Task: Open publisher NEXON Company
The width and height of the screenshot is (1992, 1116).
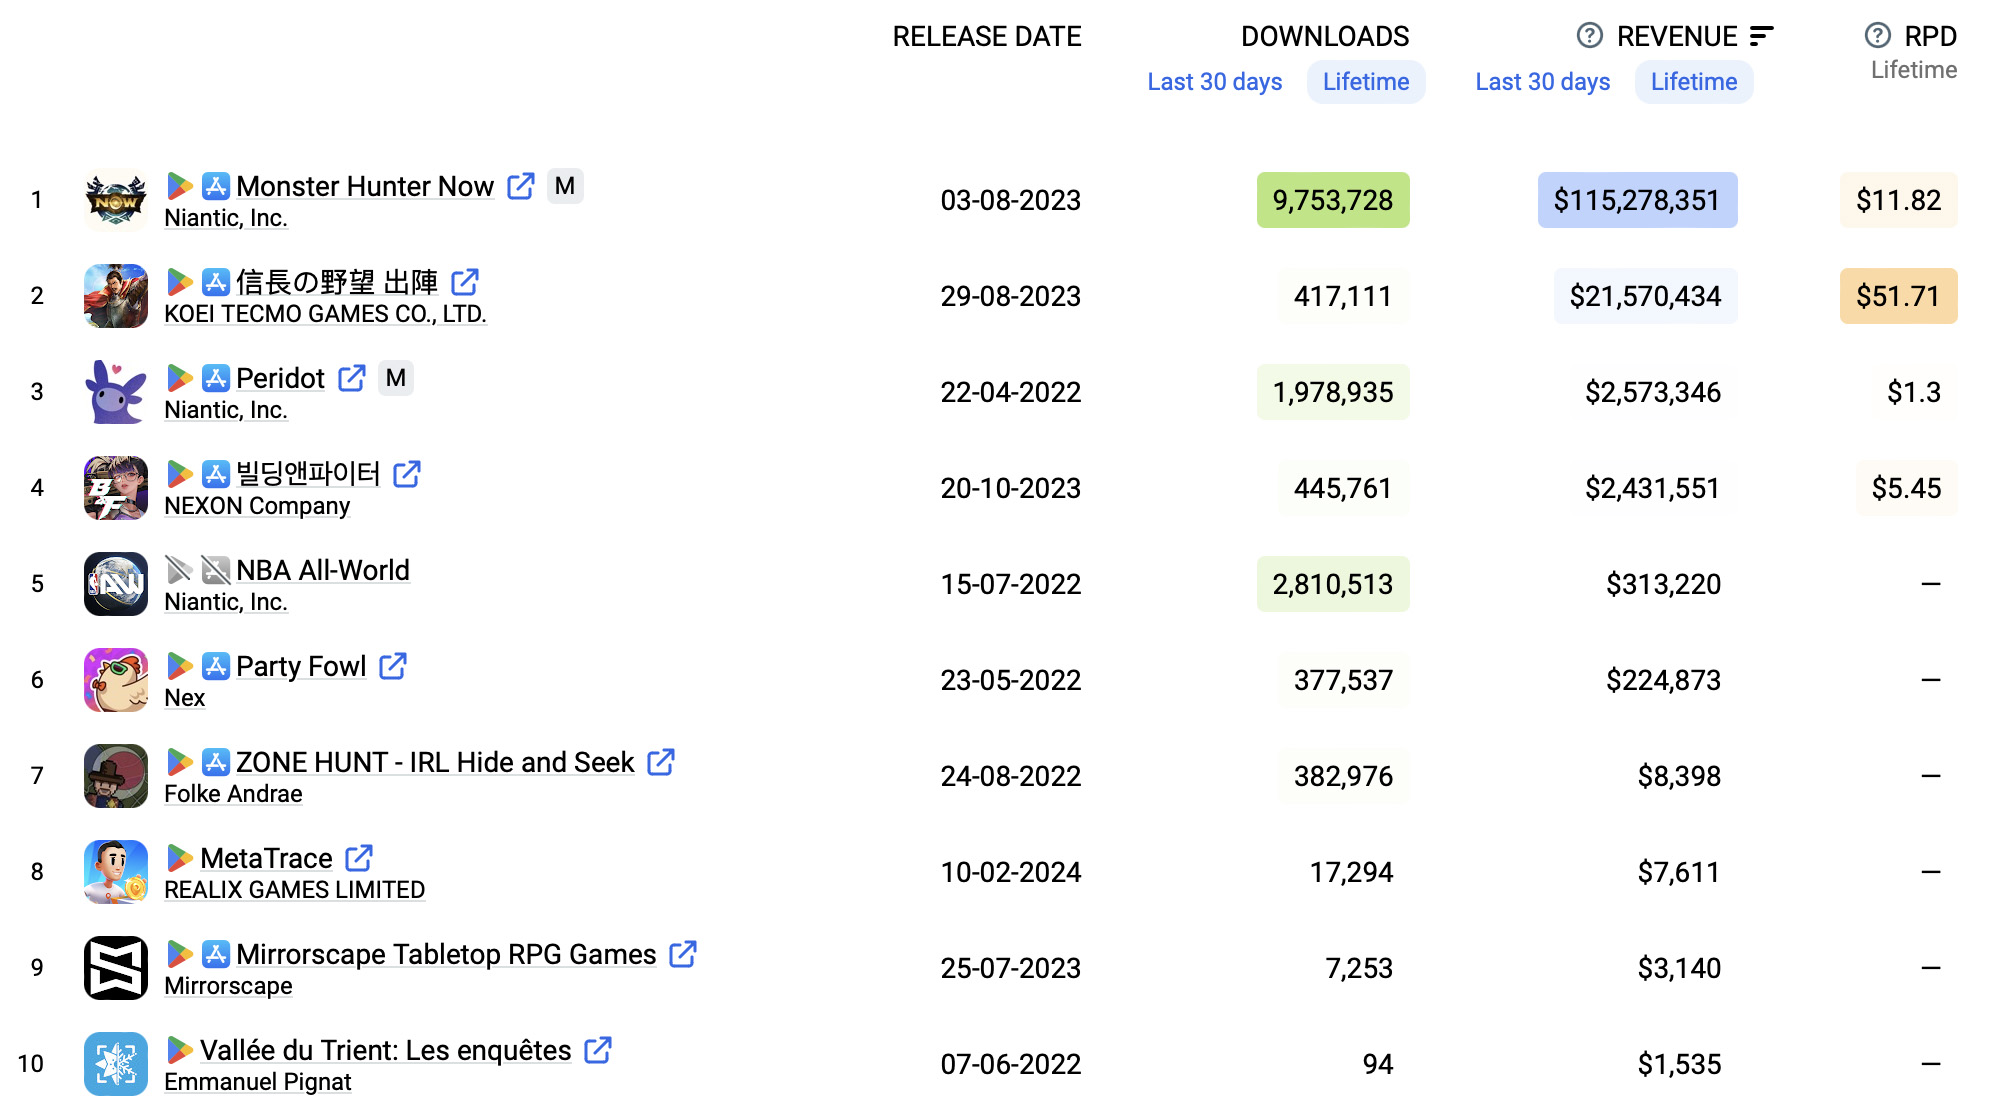Action: pos(257,506)
